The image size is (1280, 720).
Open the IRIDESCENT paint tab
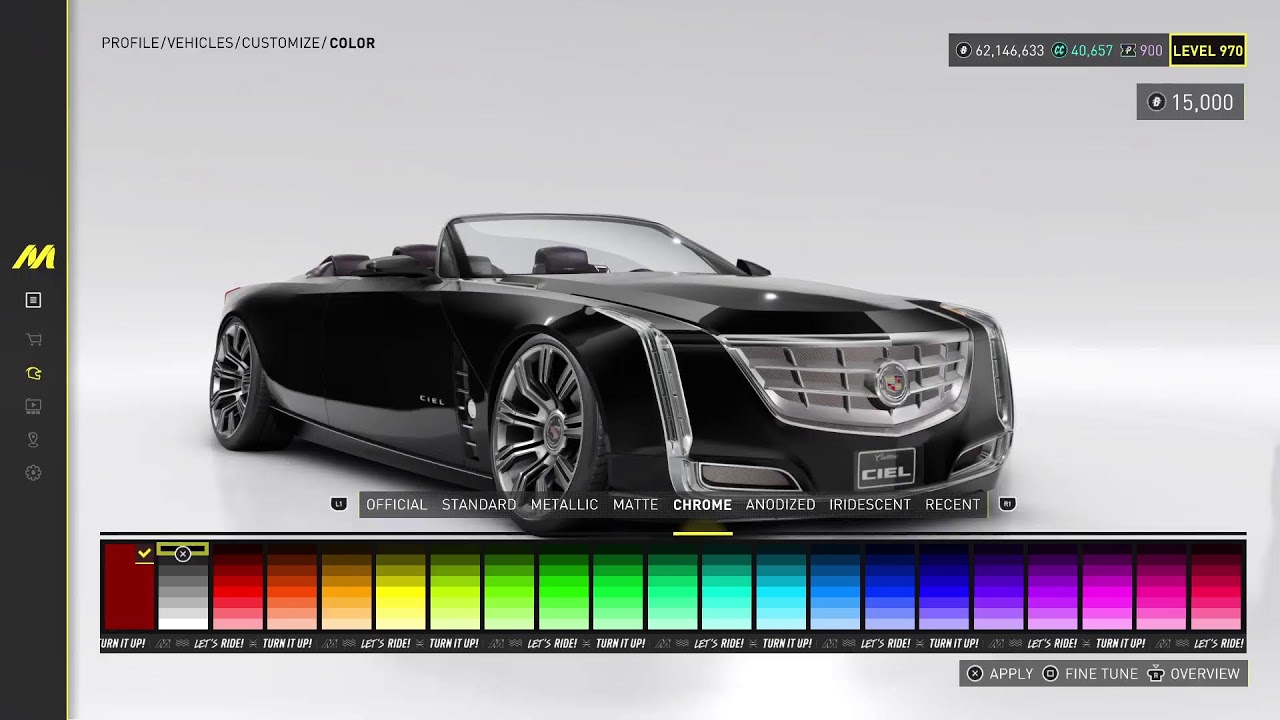point(870,504)
